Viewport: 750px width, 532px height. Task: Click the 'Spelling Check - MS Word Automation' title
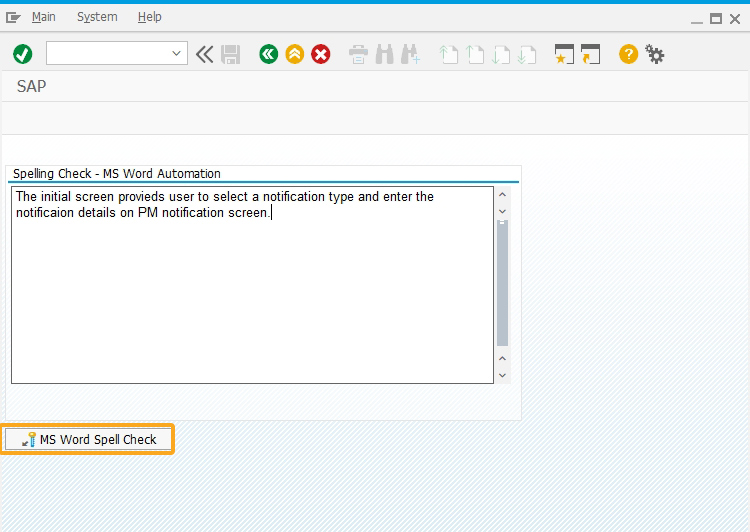click(117, 174)
